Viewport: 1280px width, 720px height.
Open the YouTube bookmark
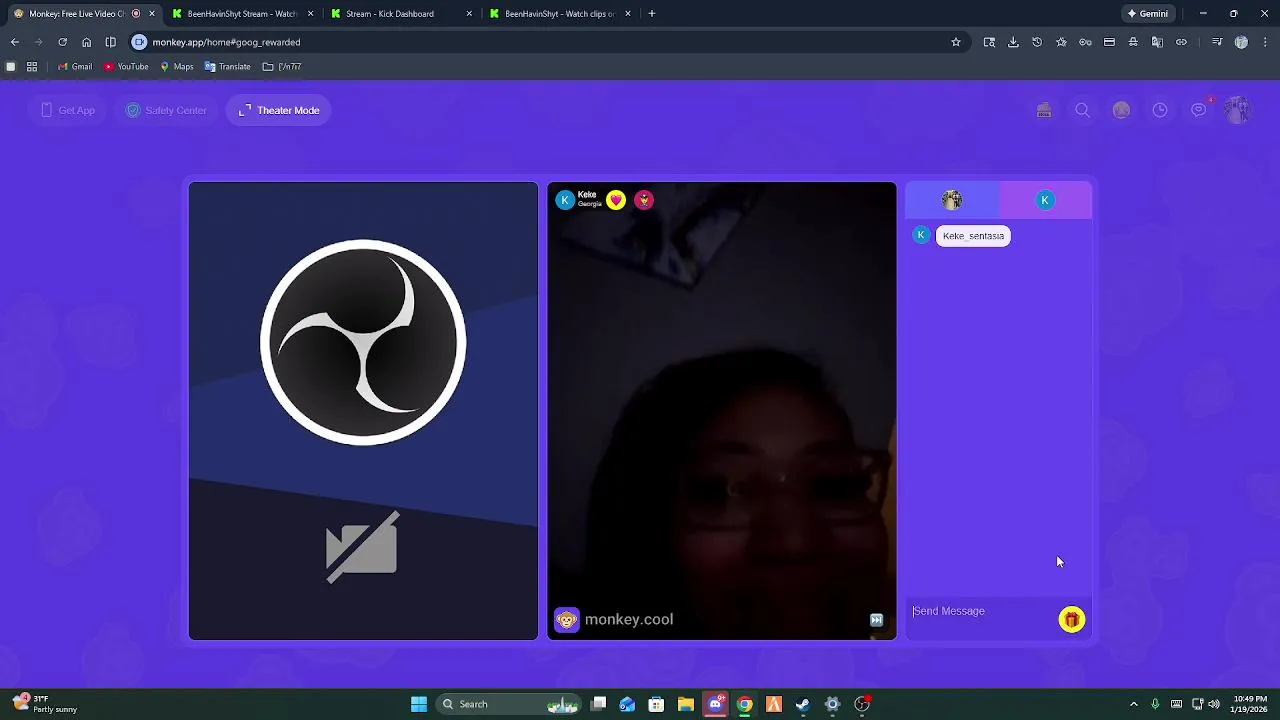[126, 67]
